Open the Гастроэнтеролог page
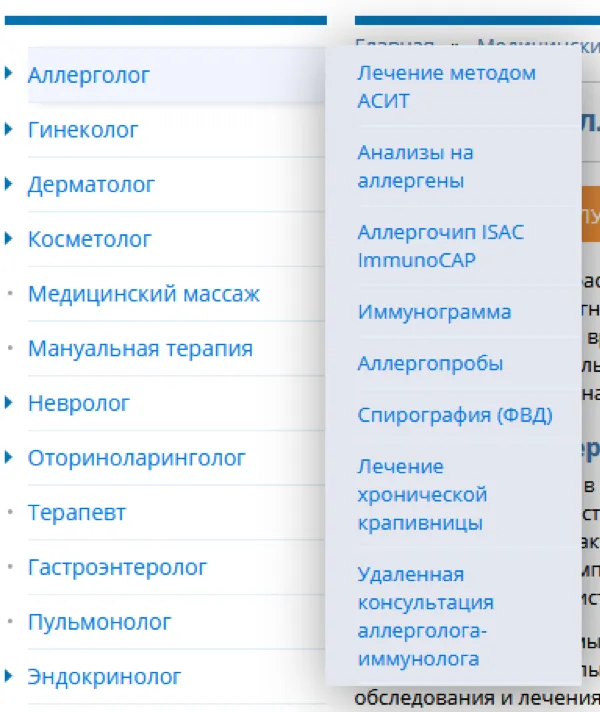This screenshot has width=600, height=712. pyautogui.click(x=117, y=567)
